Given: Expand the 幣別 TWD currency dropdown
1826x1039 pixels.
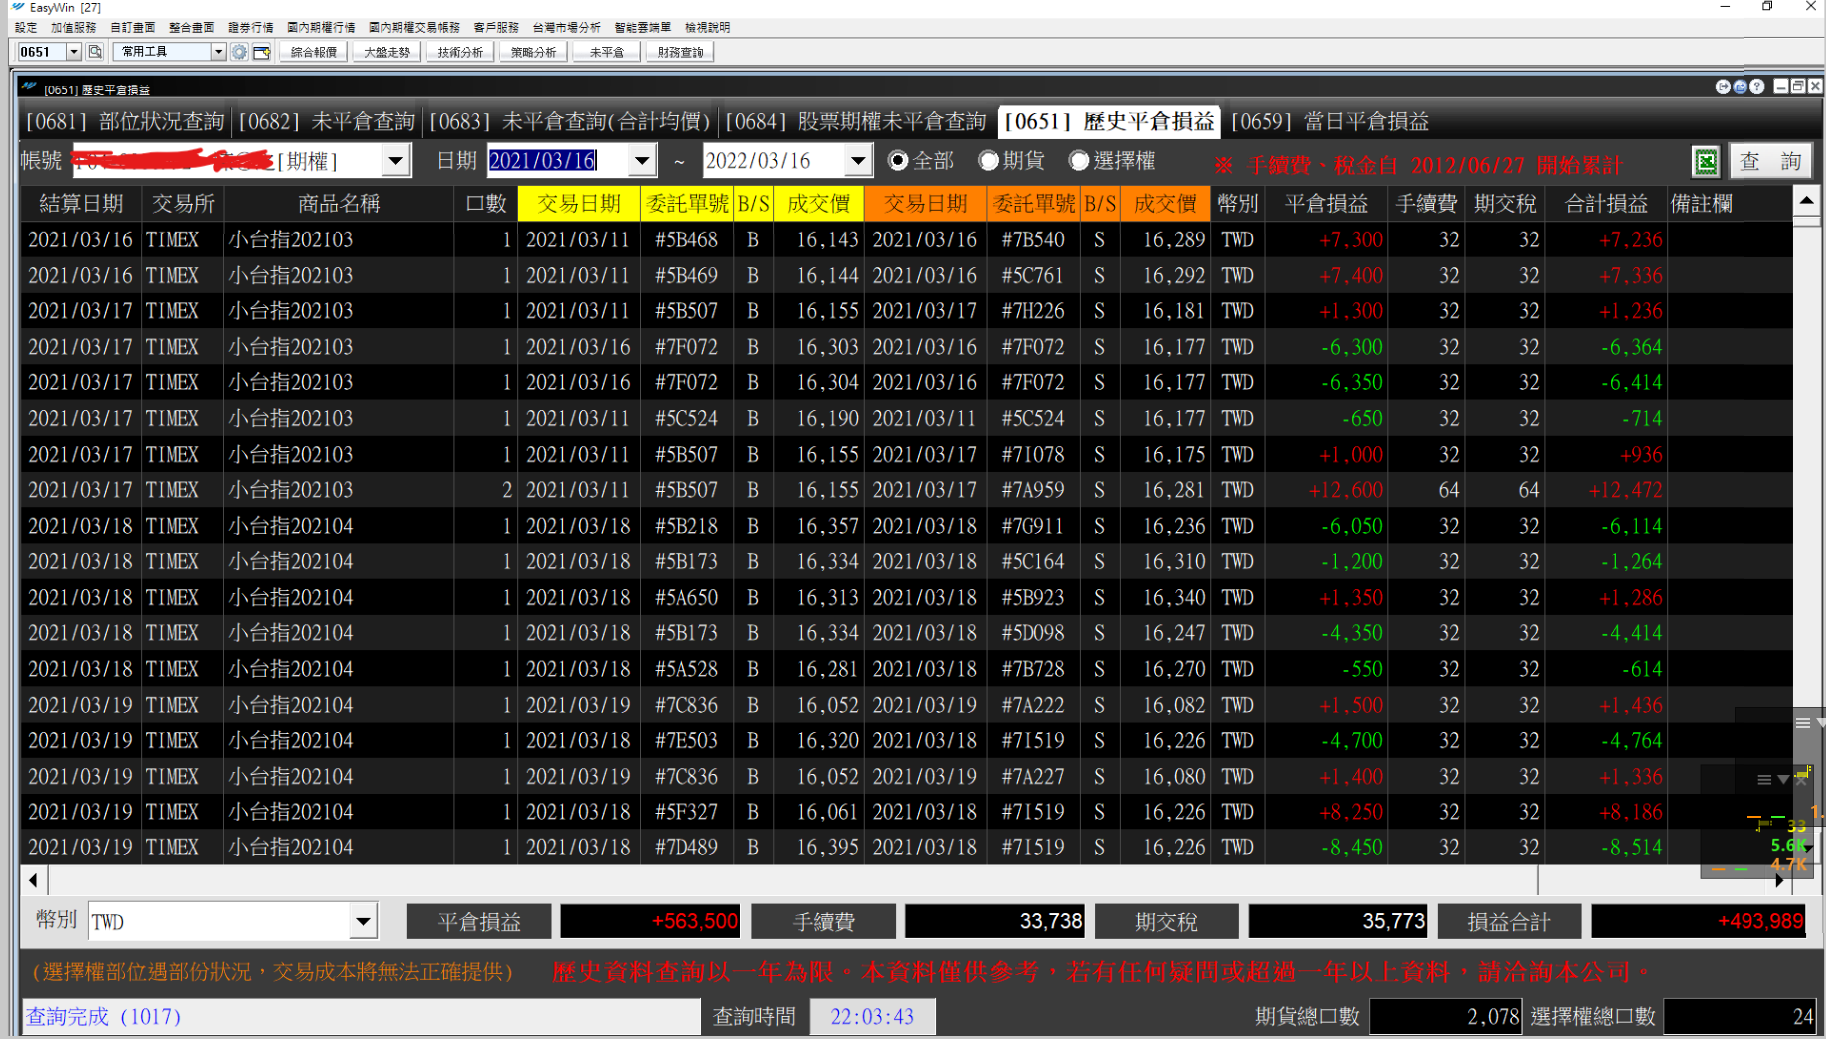Looking at the screenshot, I should coord(363,922).
